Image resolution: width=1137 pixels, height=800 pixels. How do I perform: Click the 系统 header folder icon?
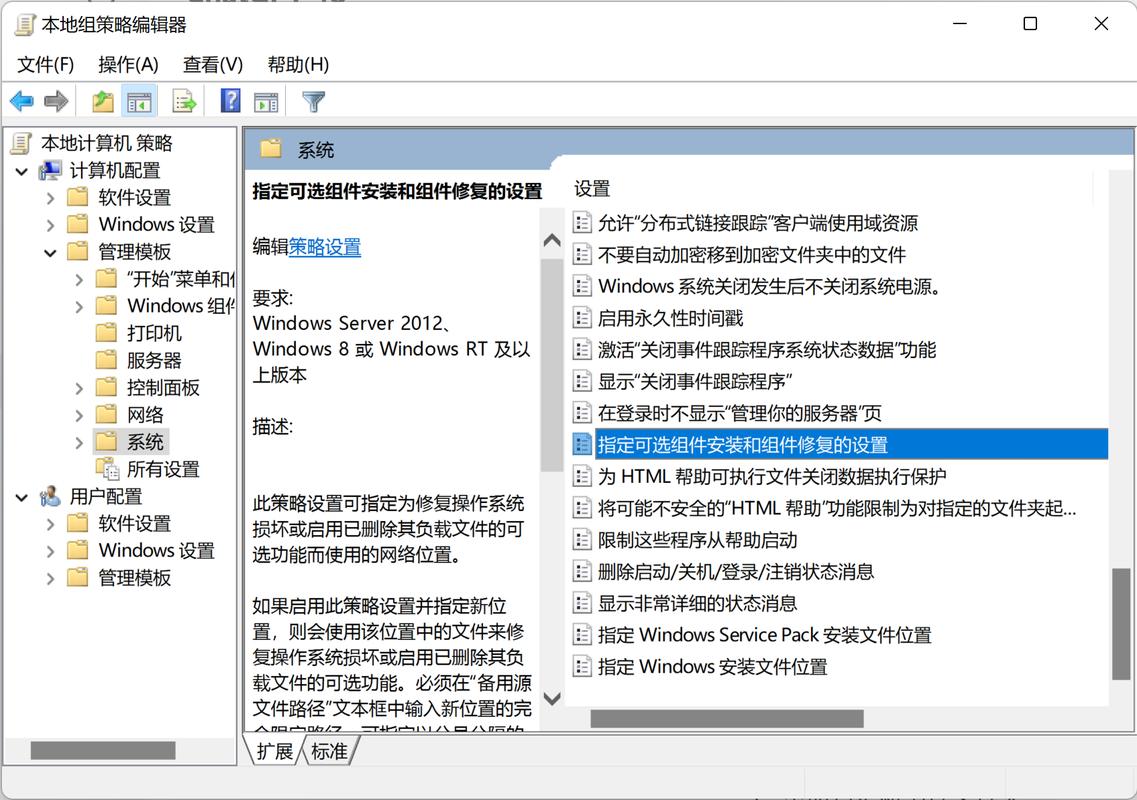(271, 149)
